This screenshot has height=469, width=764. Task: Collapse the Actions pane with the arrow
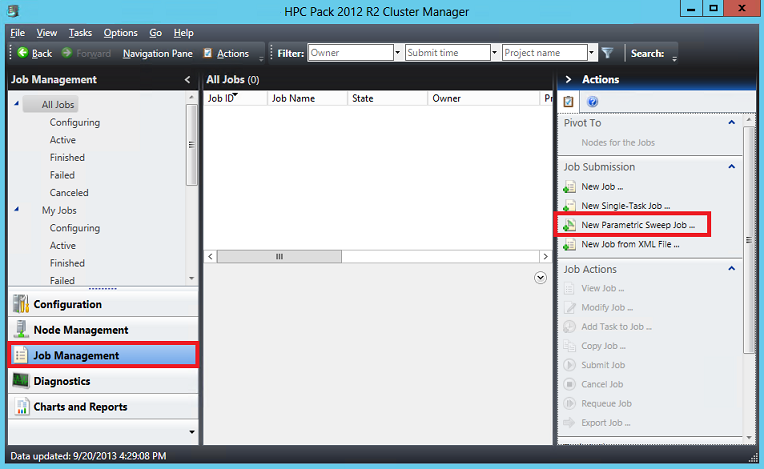[x=568, y=79]
